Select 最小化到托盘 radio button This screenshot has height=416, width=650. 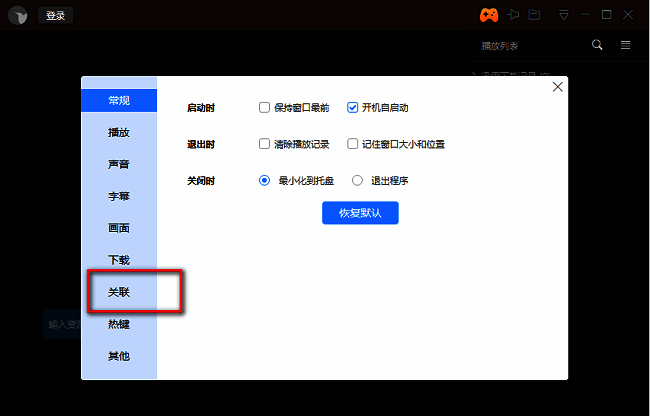click(264, 180)
